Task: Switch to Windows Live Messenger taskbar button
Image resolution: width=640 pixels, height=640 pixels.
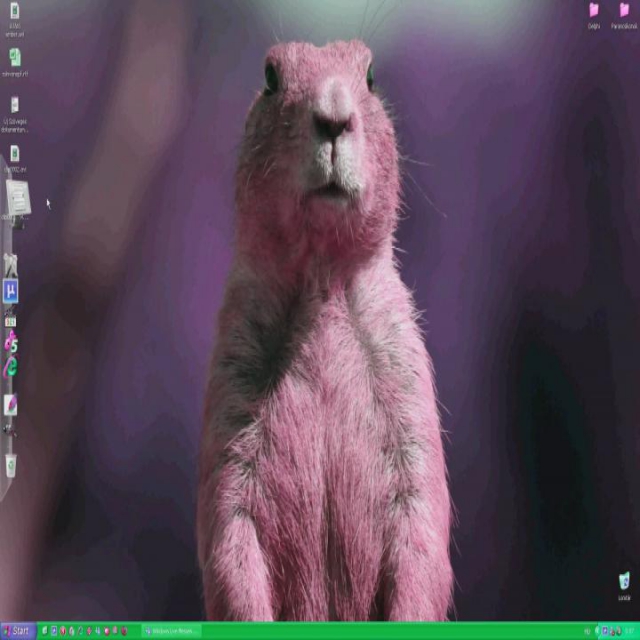Action: 172,631
